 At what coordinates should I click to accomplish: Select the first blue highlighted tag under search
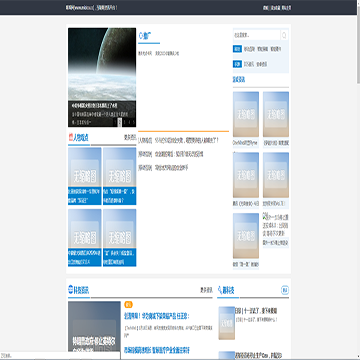[x=237, y=49]
